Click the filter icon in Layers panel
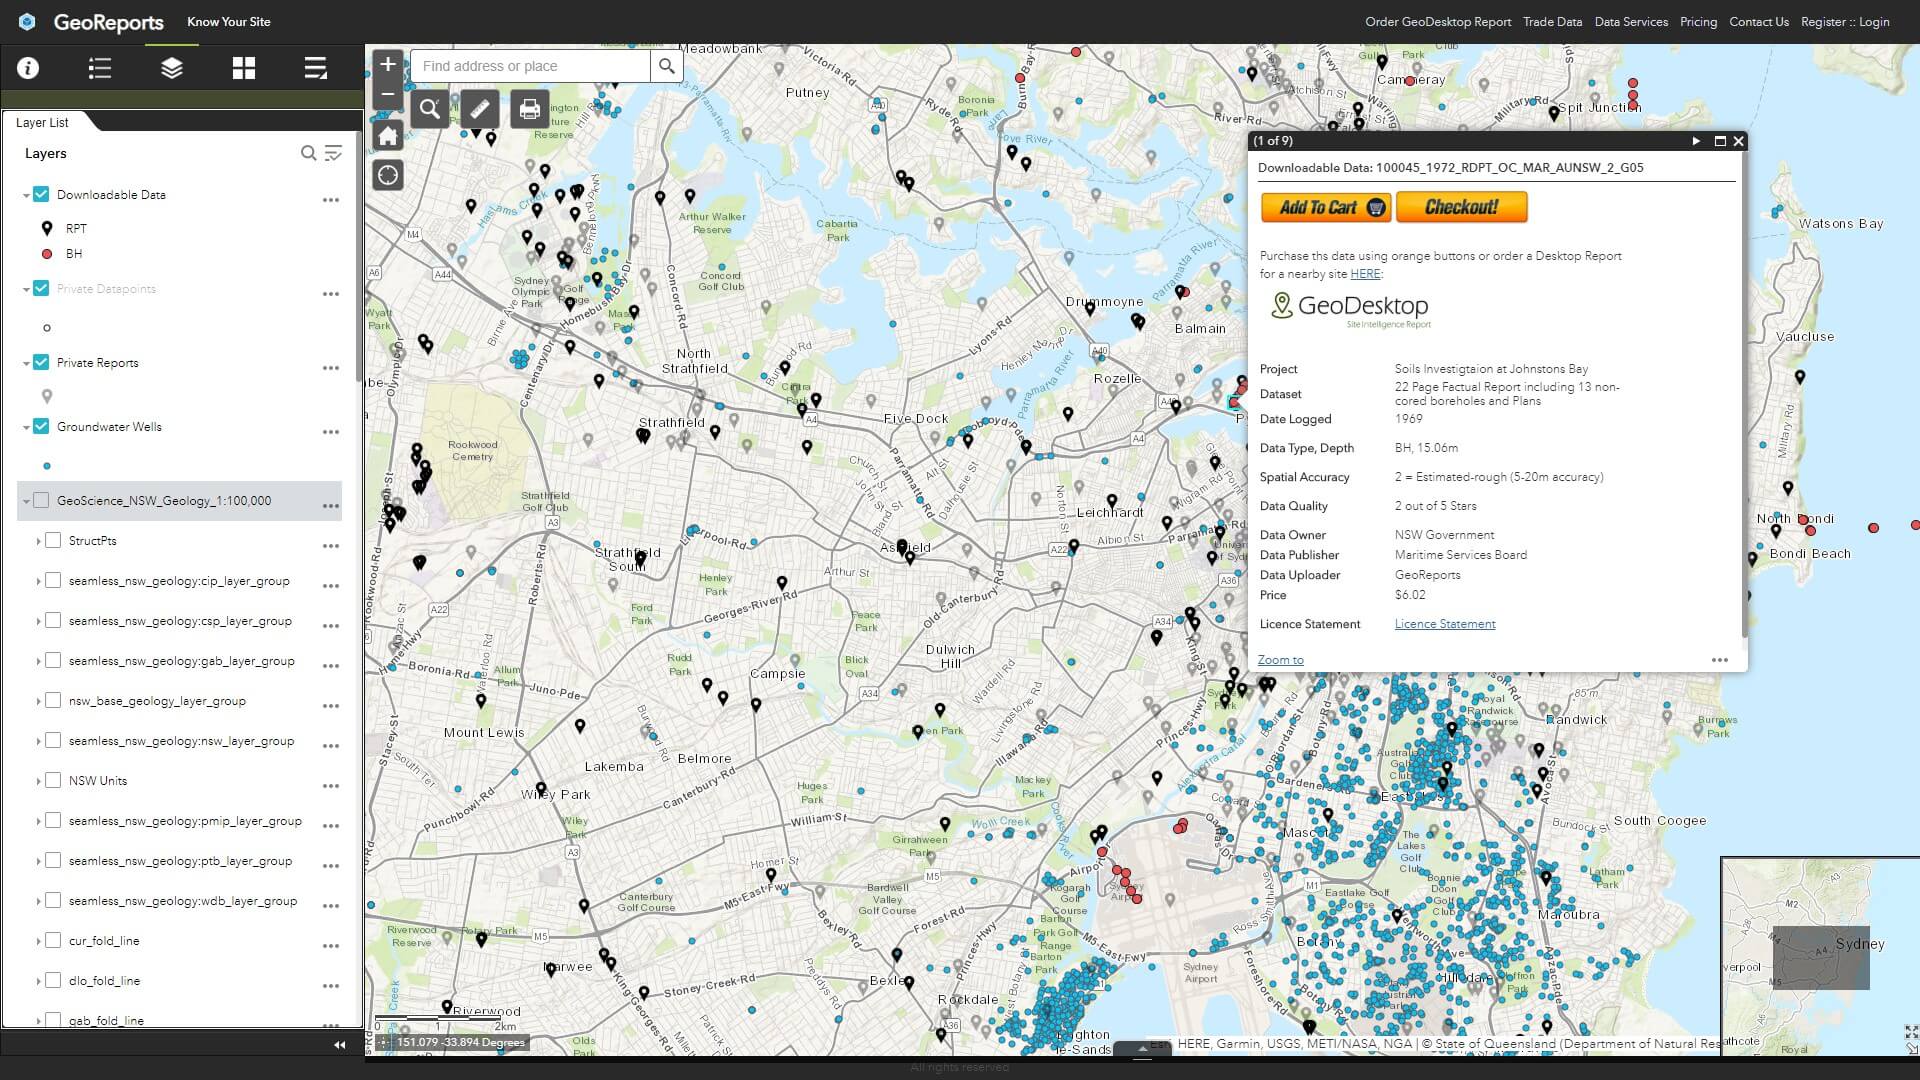The image size is (1920, 1080). (334, 153)
